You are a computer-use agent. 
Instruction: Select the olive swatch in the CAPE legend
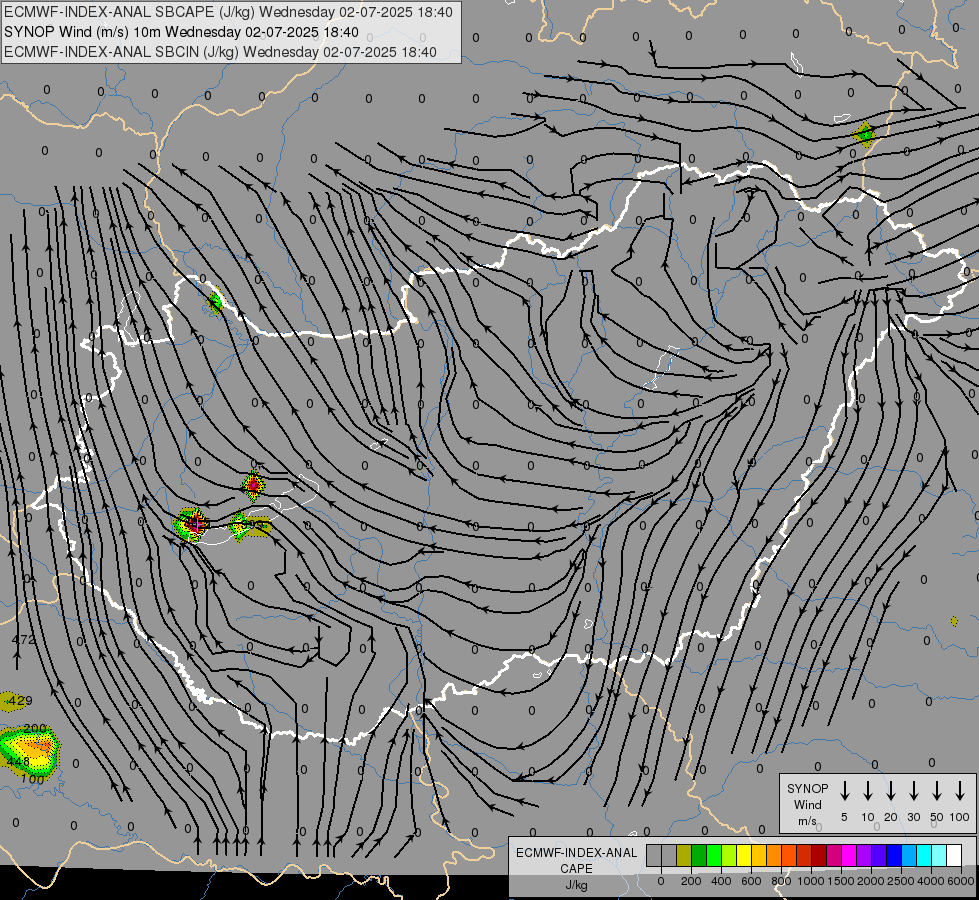tap(684, 855)
